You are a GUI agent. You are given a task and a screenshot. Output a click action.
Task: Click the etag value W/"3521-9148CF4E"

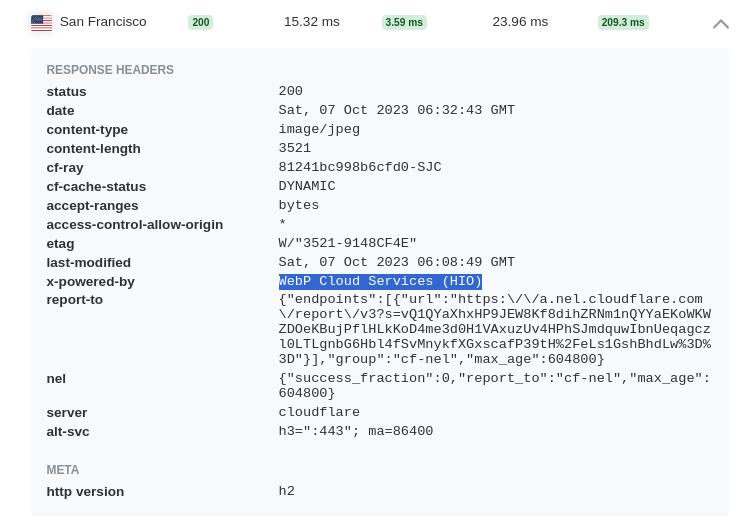[x=348, y=243]
